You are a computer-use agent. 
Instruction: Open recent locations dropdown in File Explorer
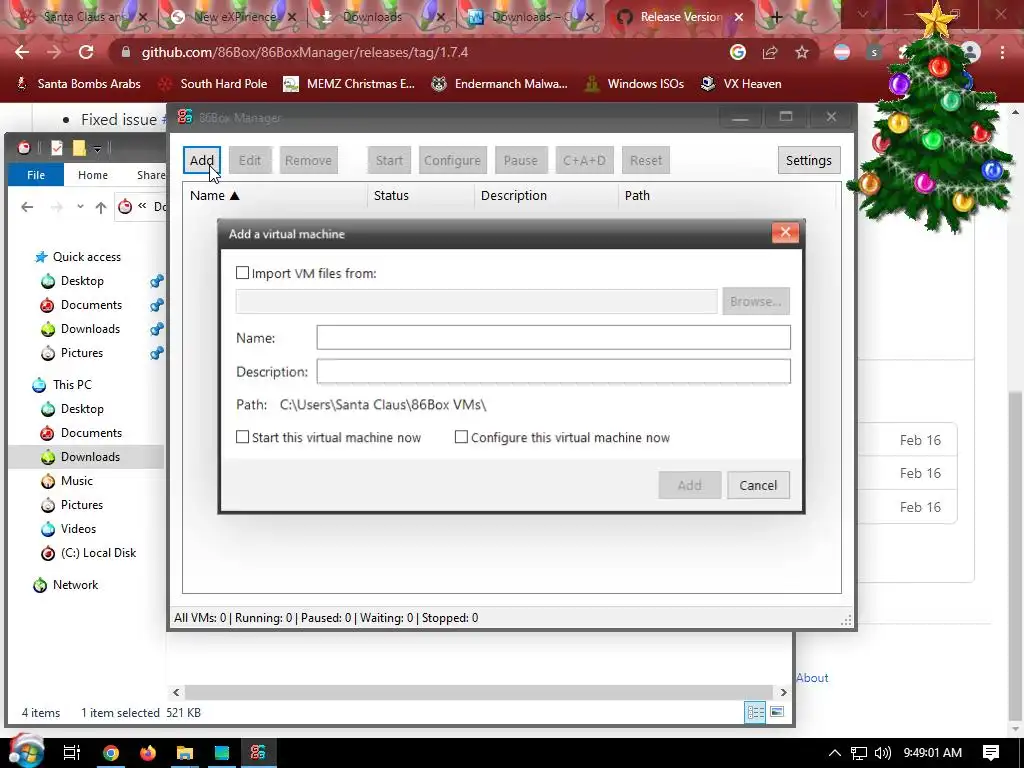[80, 207]
